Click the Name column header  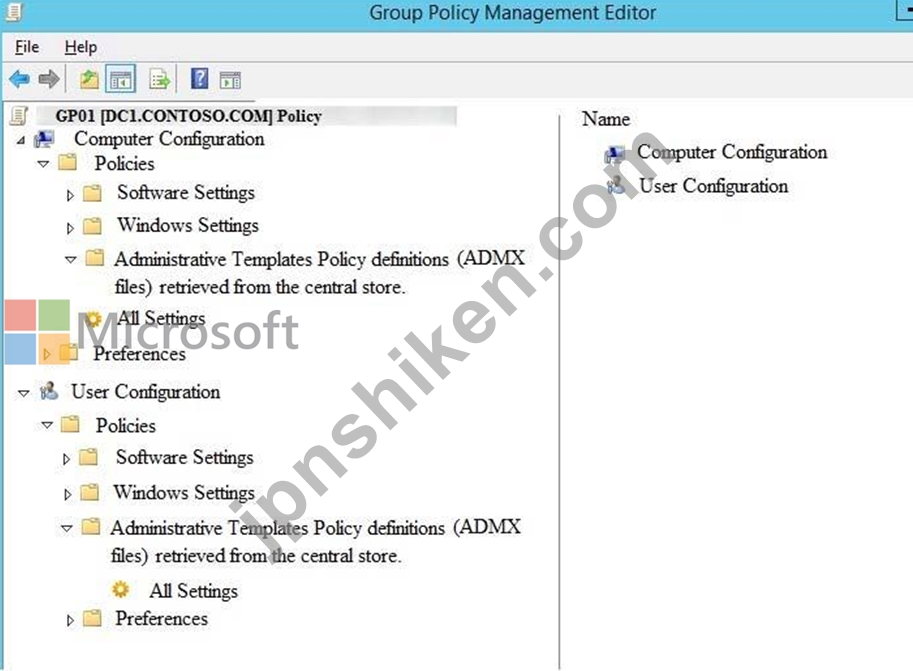[x=606, y=119]
